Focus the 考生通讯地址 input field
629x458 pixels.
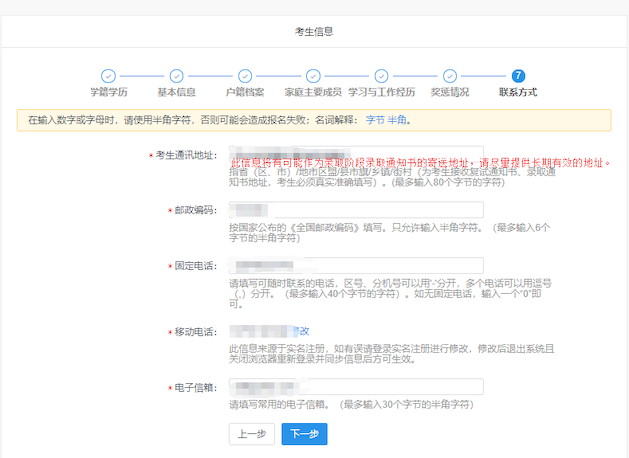[355, 155]
